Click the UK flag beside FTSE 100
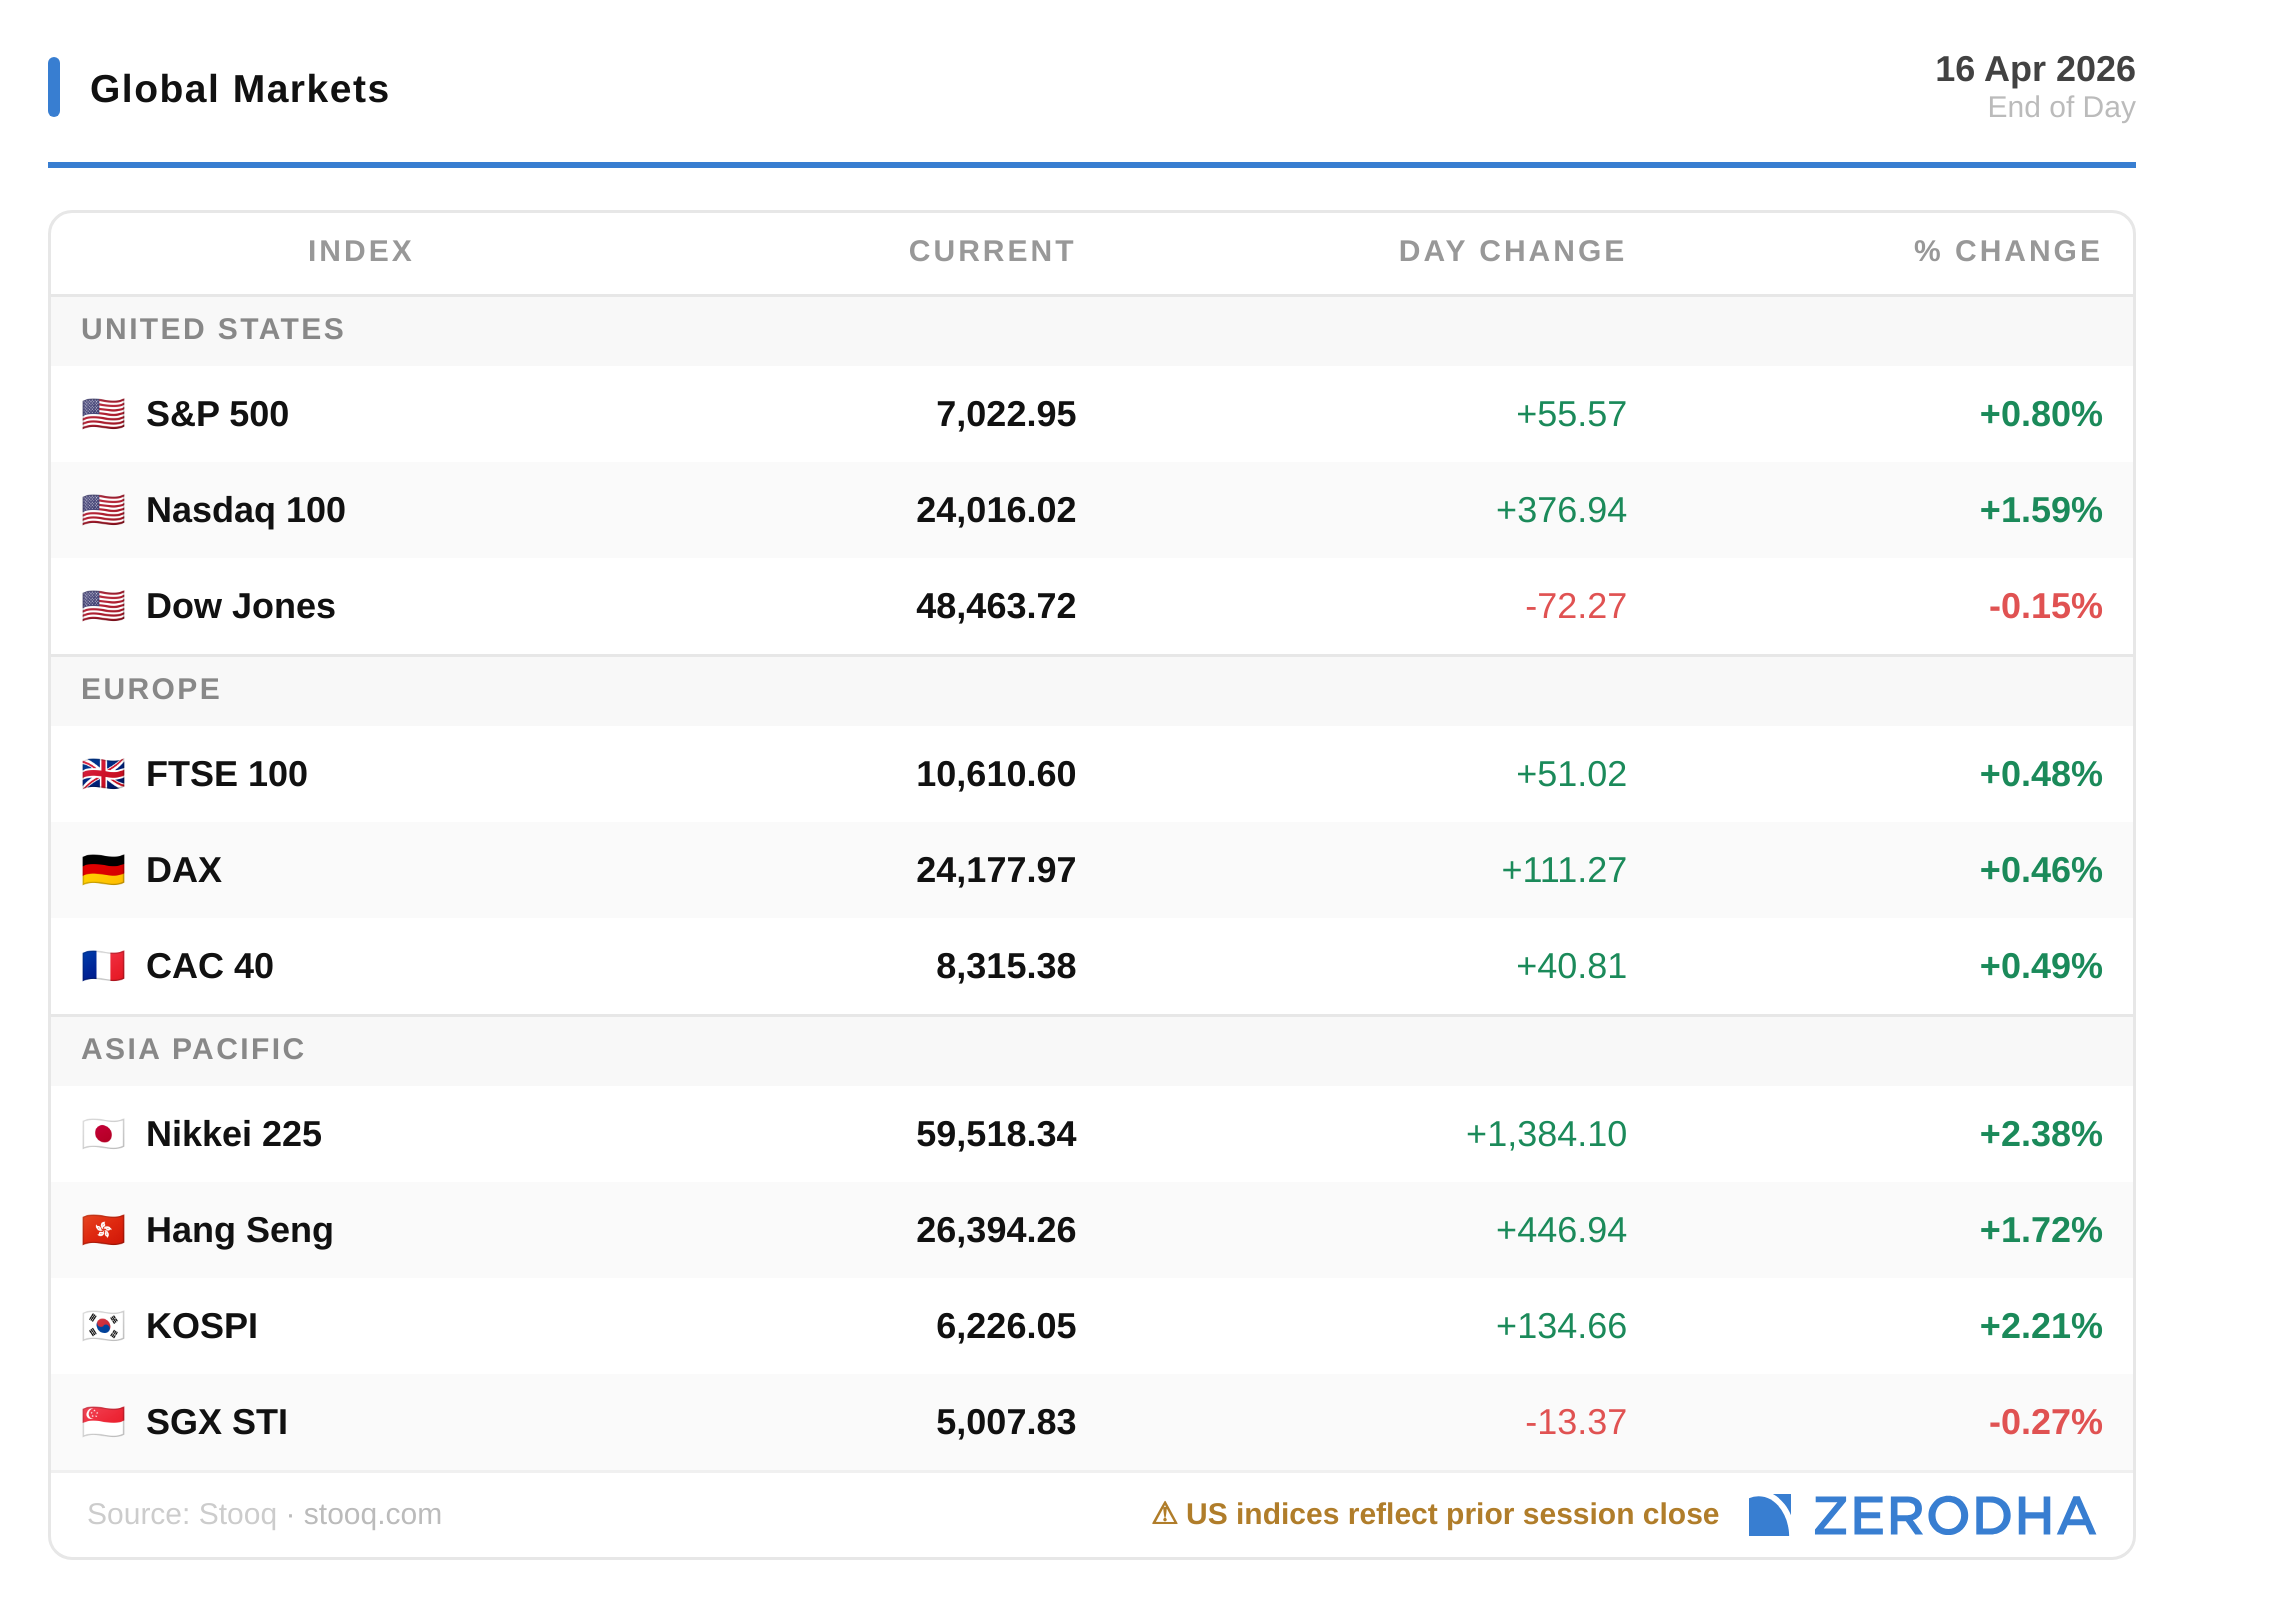Image resolution: width=2280 pixels, height=1620 pixels. 103,774
